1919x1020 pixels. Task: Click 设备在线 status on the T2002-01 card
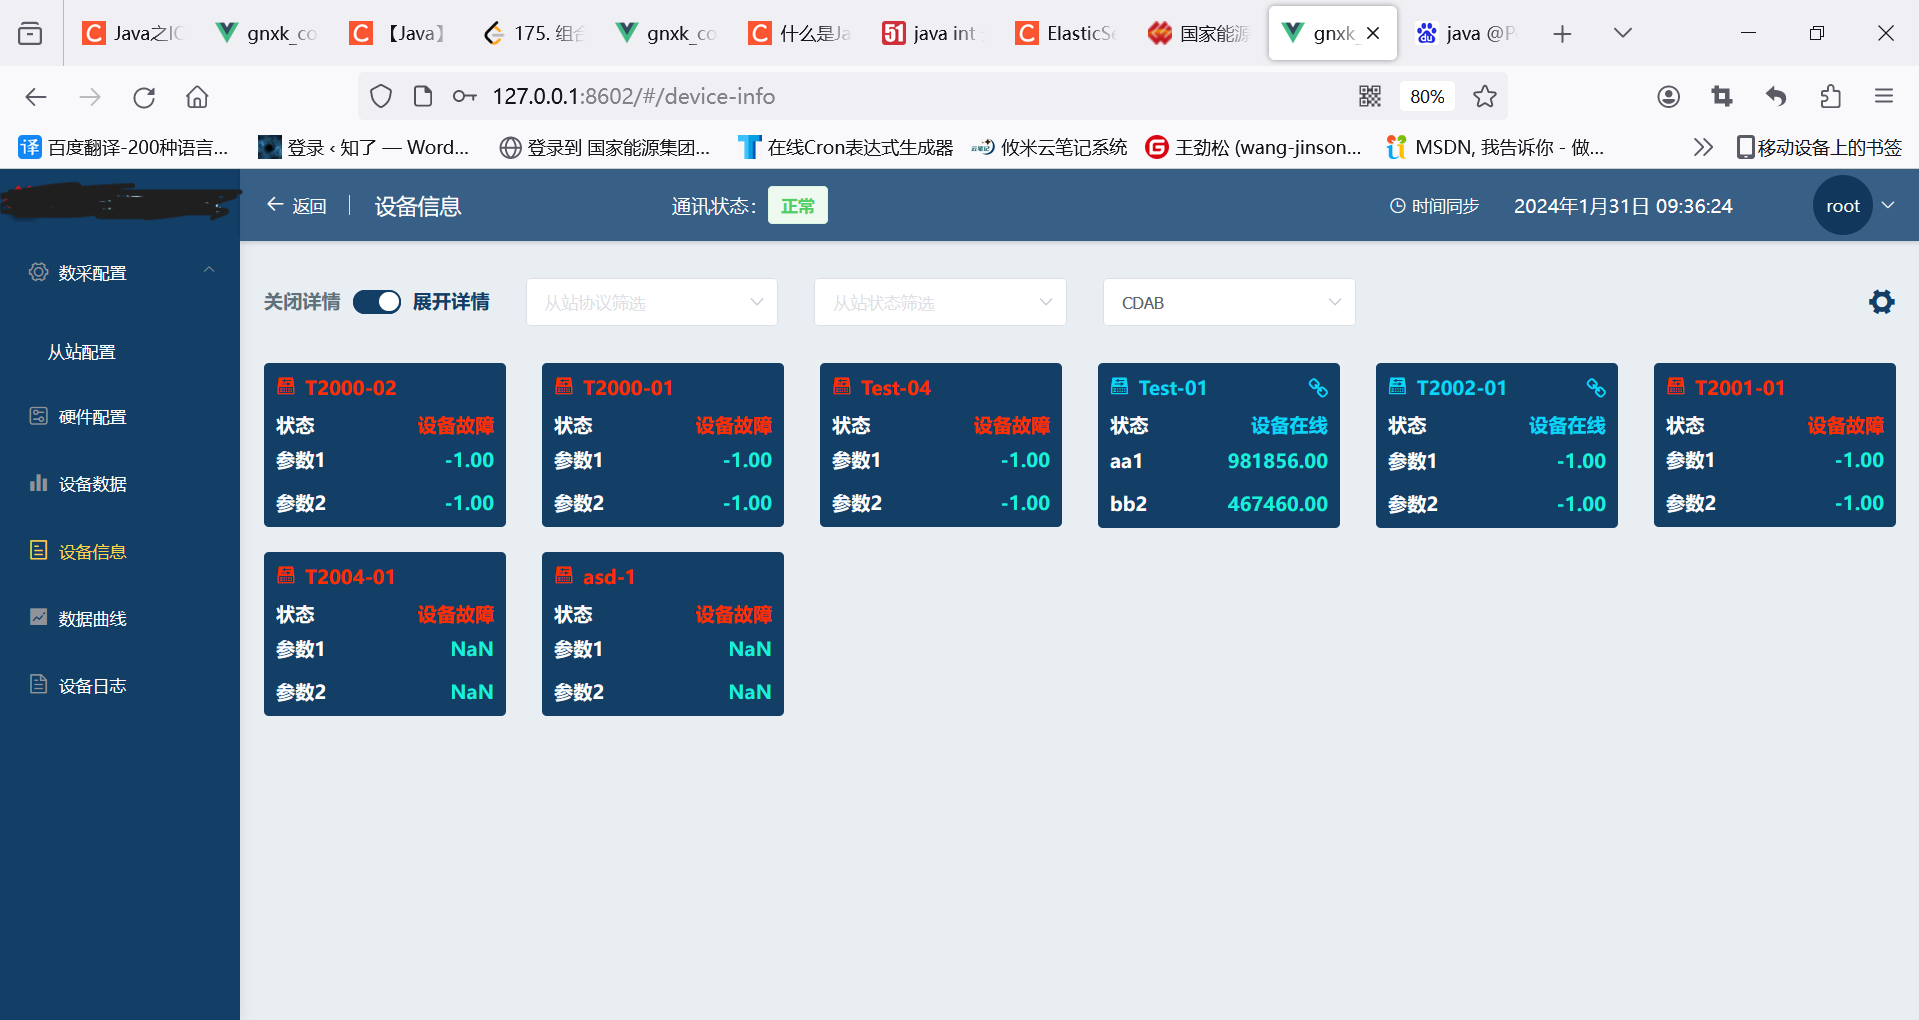tap(1567, 426)
